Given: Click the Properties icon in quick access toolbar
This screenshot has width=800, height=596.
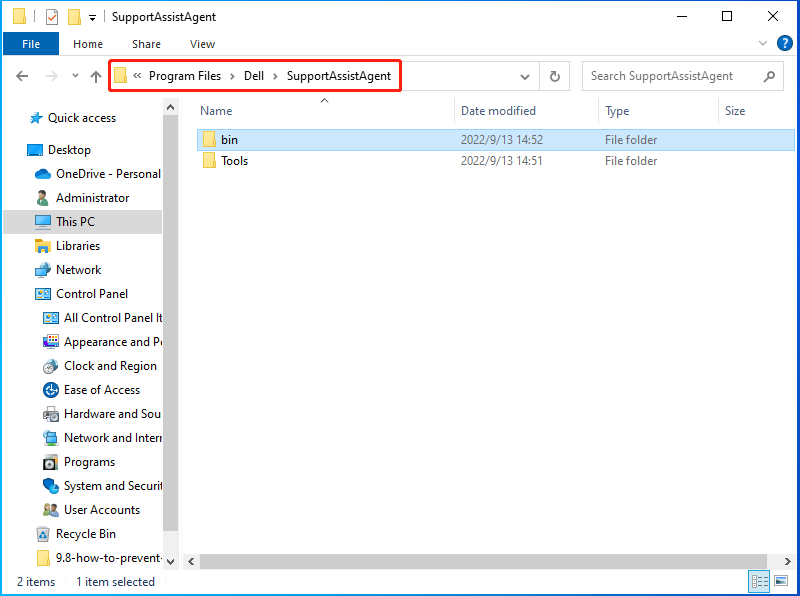Looking at the screenshot, I should point(52,17).
